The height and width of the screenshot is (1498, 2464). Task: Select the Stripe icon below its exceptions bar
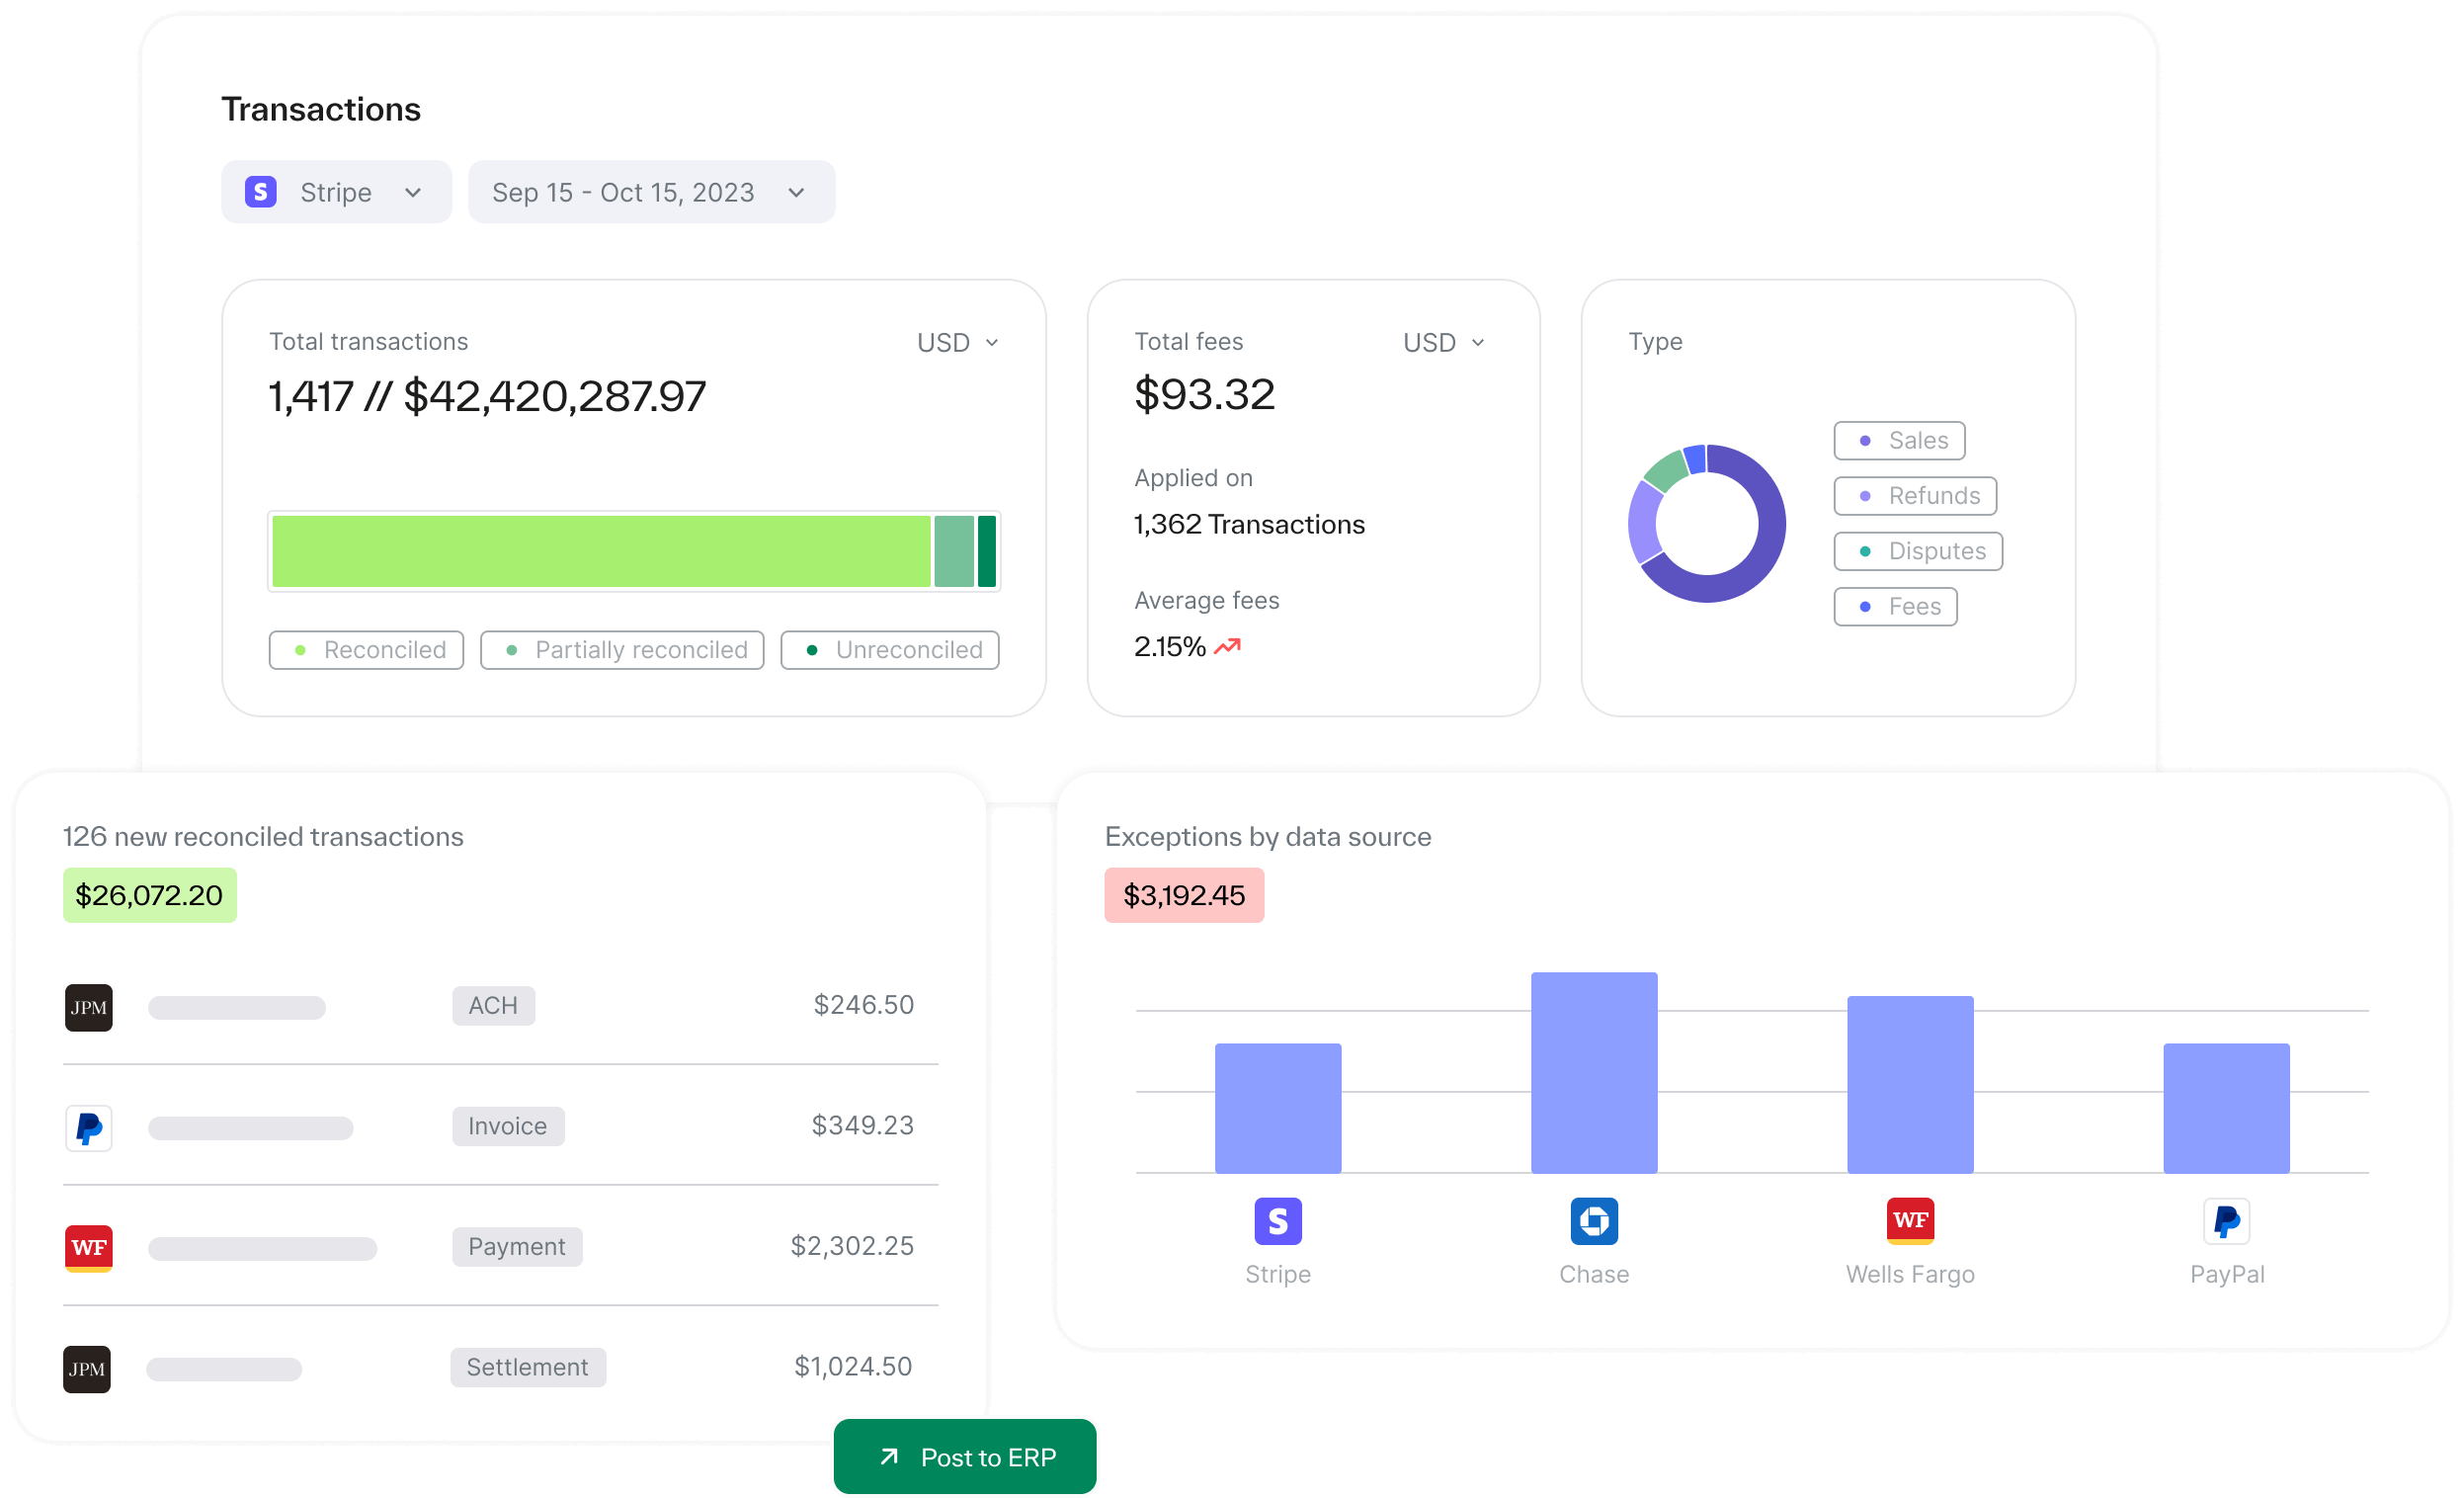click(1277, 1221)
